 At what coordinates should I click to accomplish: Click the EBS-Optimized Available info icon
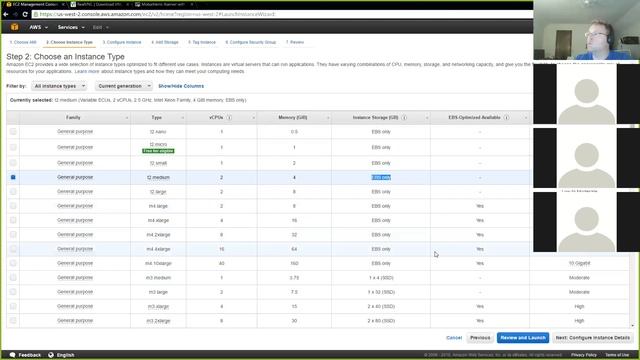[x=506, y=118]
